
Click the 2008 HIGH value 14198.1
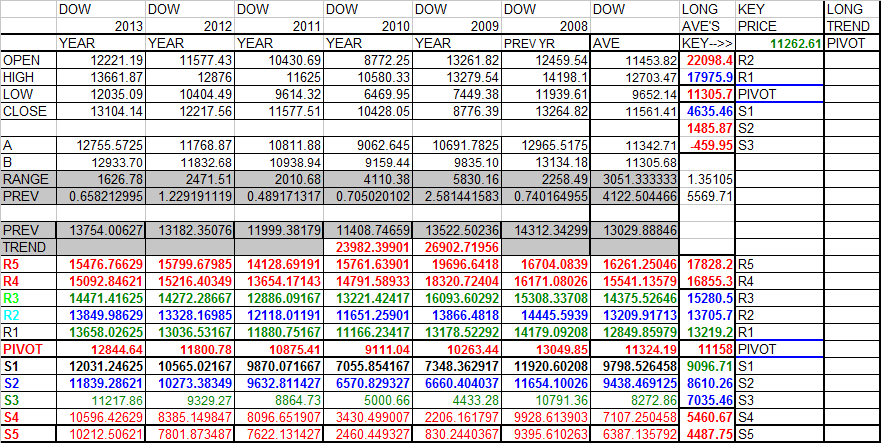[546, 77]
